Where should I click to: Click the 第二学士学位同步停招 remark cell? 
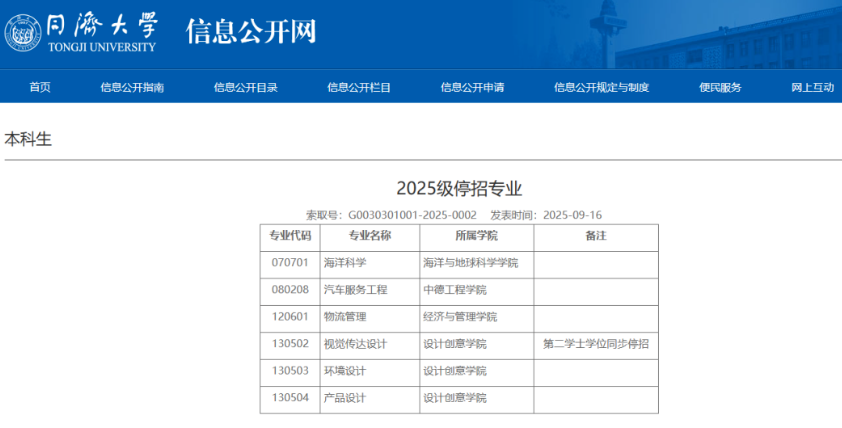(x=596, y=344)
